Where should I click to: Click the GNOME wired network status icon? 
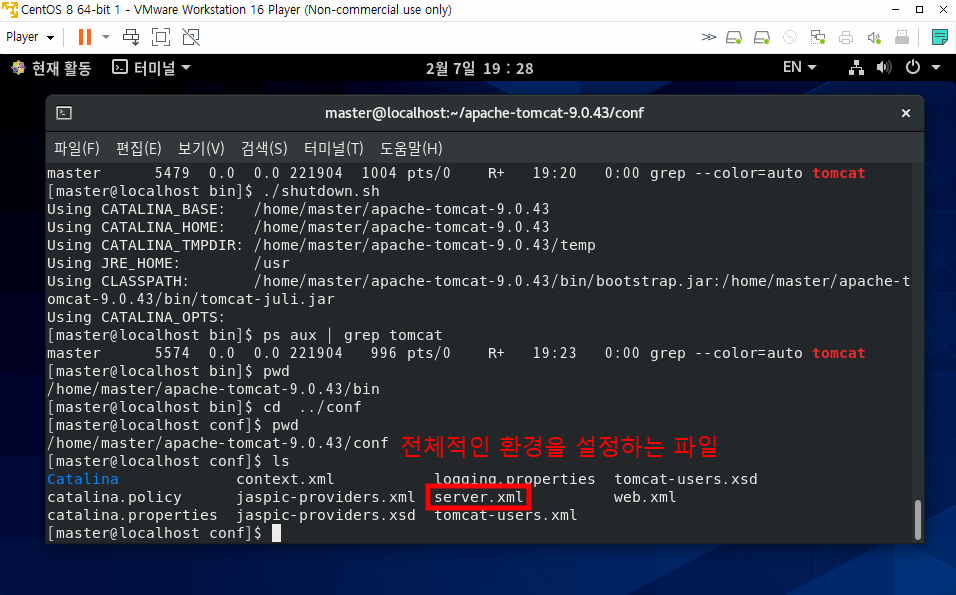tap(857, 68)
